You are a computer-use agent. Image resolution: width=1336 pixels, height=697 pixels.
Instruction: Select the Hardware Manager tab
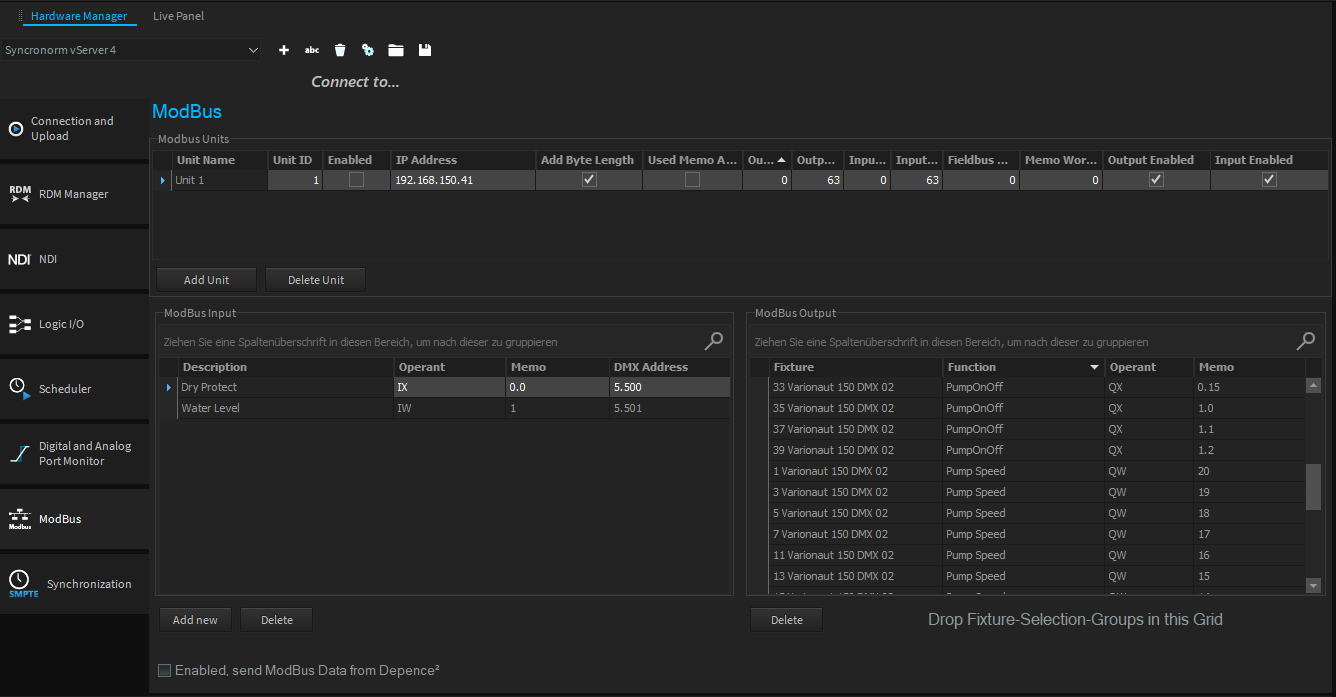tap(79, 16)
